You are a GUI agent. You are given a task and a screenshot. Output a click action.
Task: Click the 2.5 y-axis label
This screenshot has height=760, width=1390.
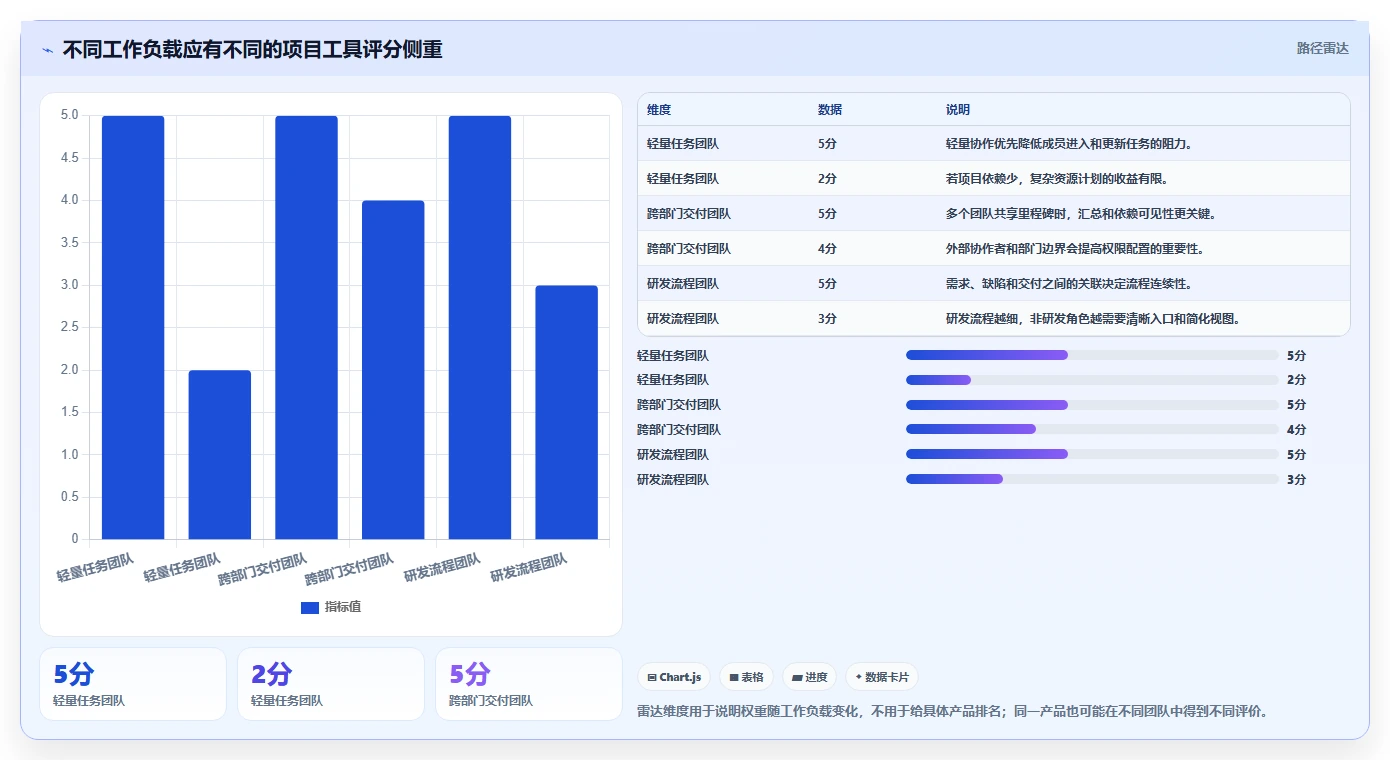(x=69, y=328)
